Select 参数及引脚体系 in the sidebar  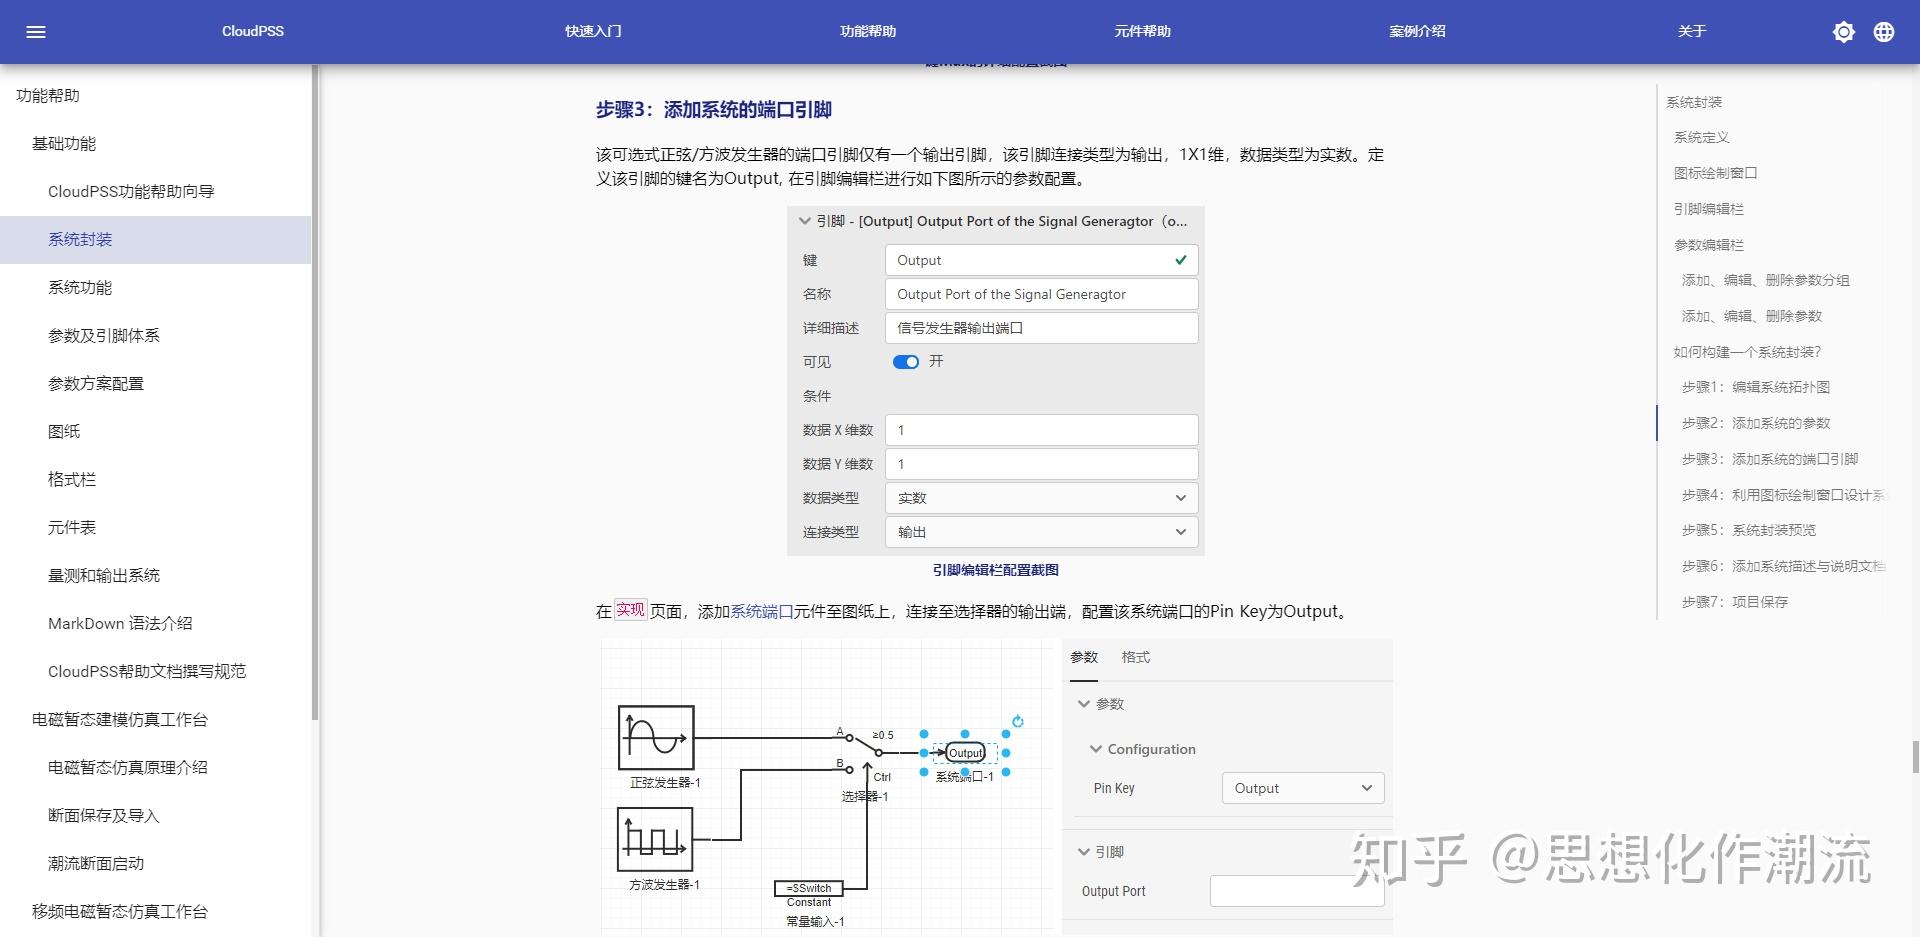click(104, 335)
